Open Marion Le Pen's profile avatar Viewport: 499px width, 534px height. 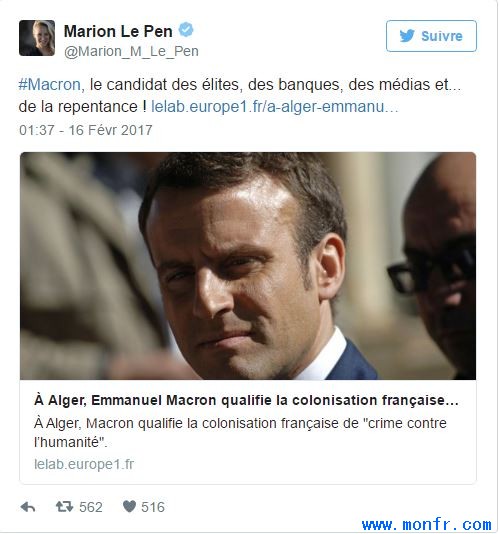click(x=37, y=38)
